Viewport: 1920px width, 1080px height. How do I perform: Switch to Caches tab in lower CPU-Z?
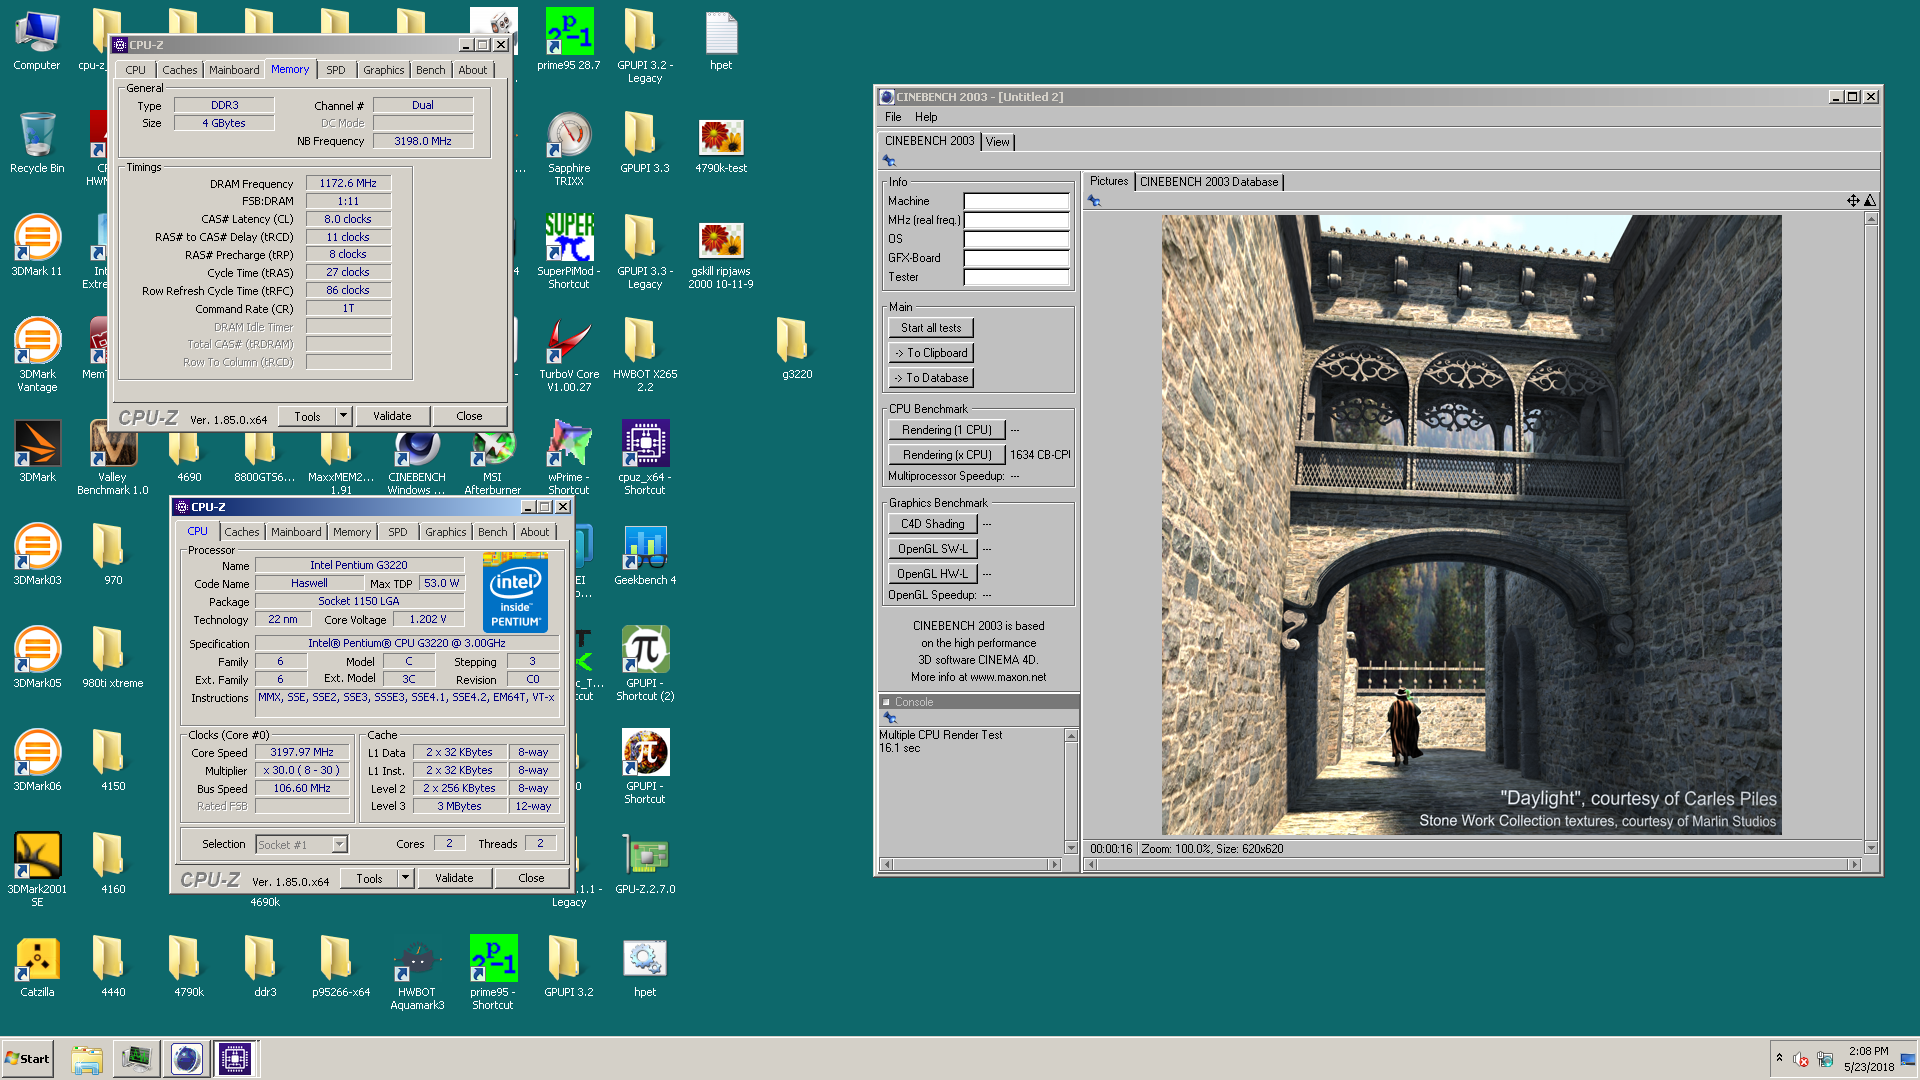click(x=242, y=532)
